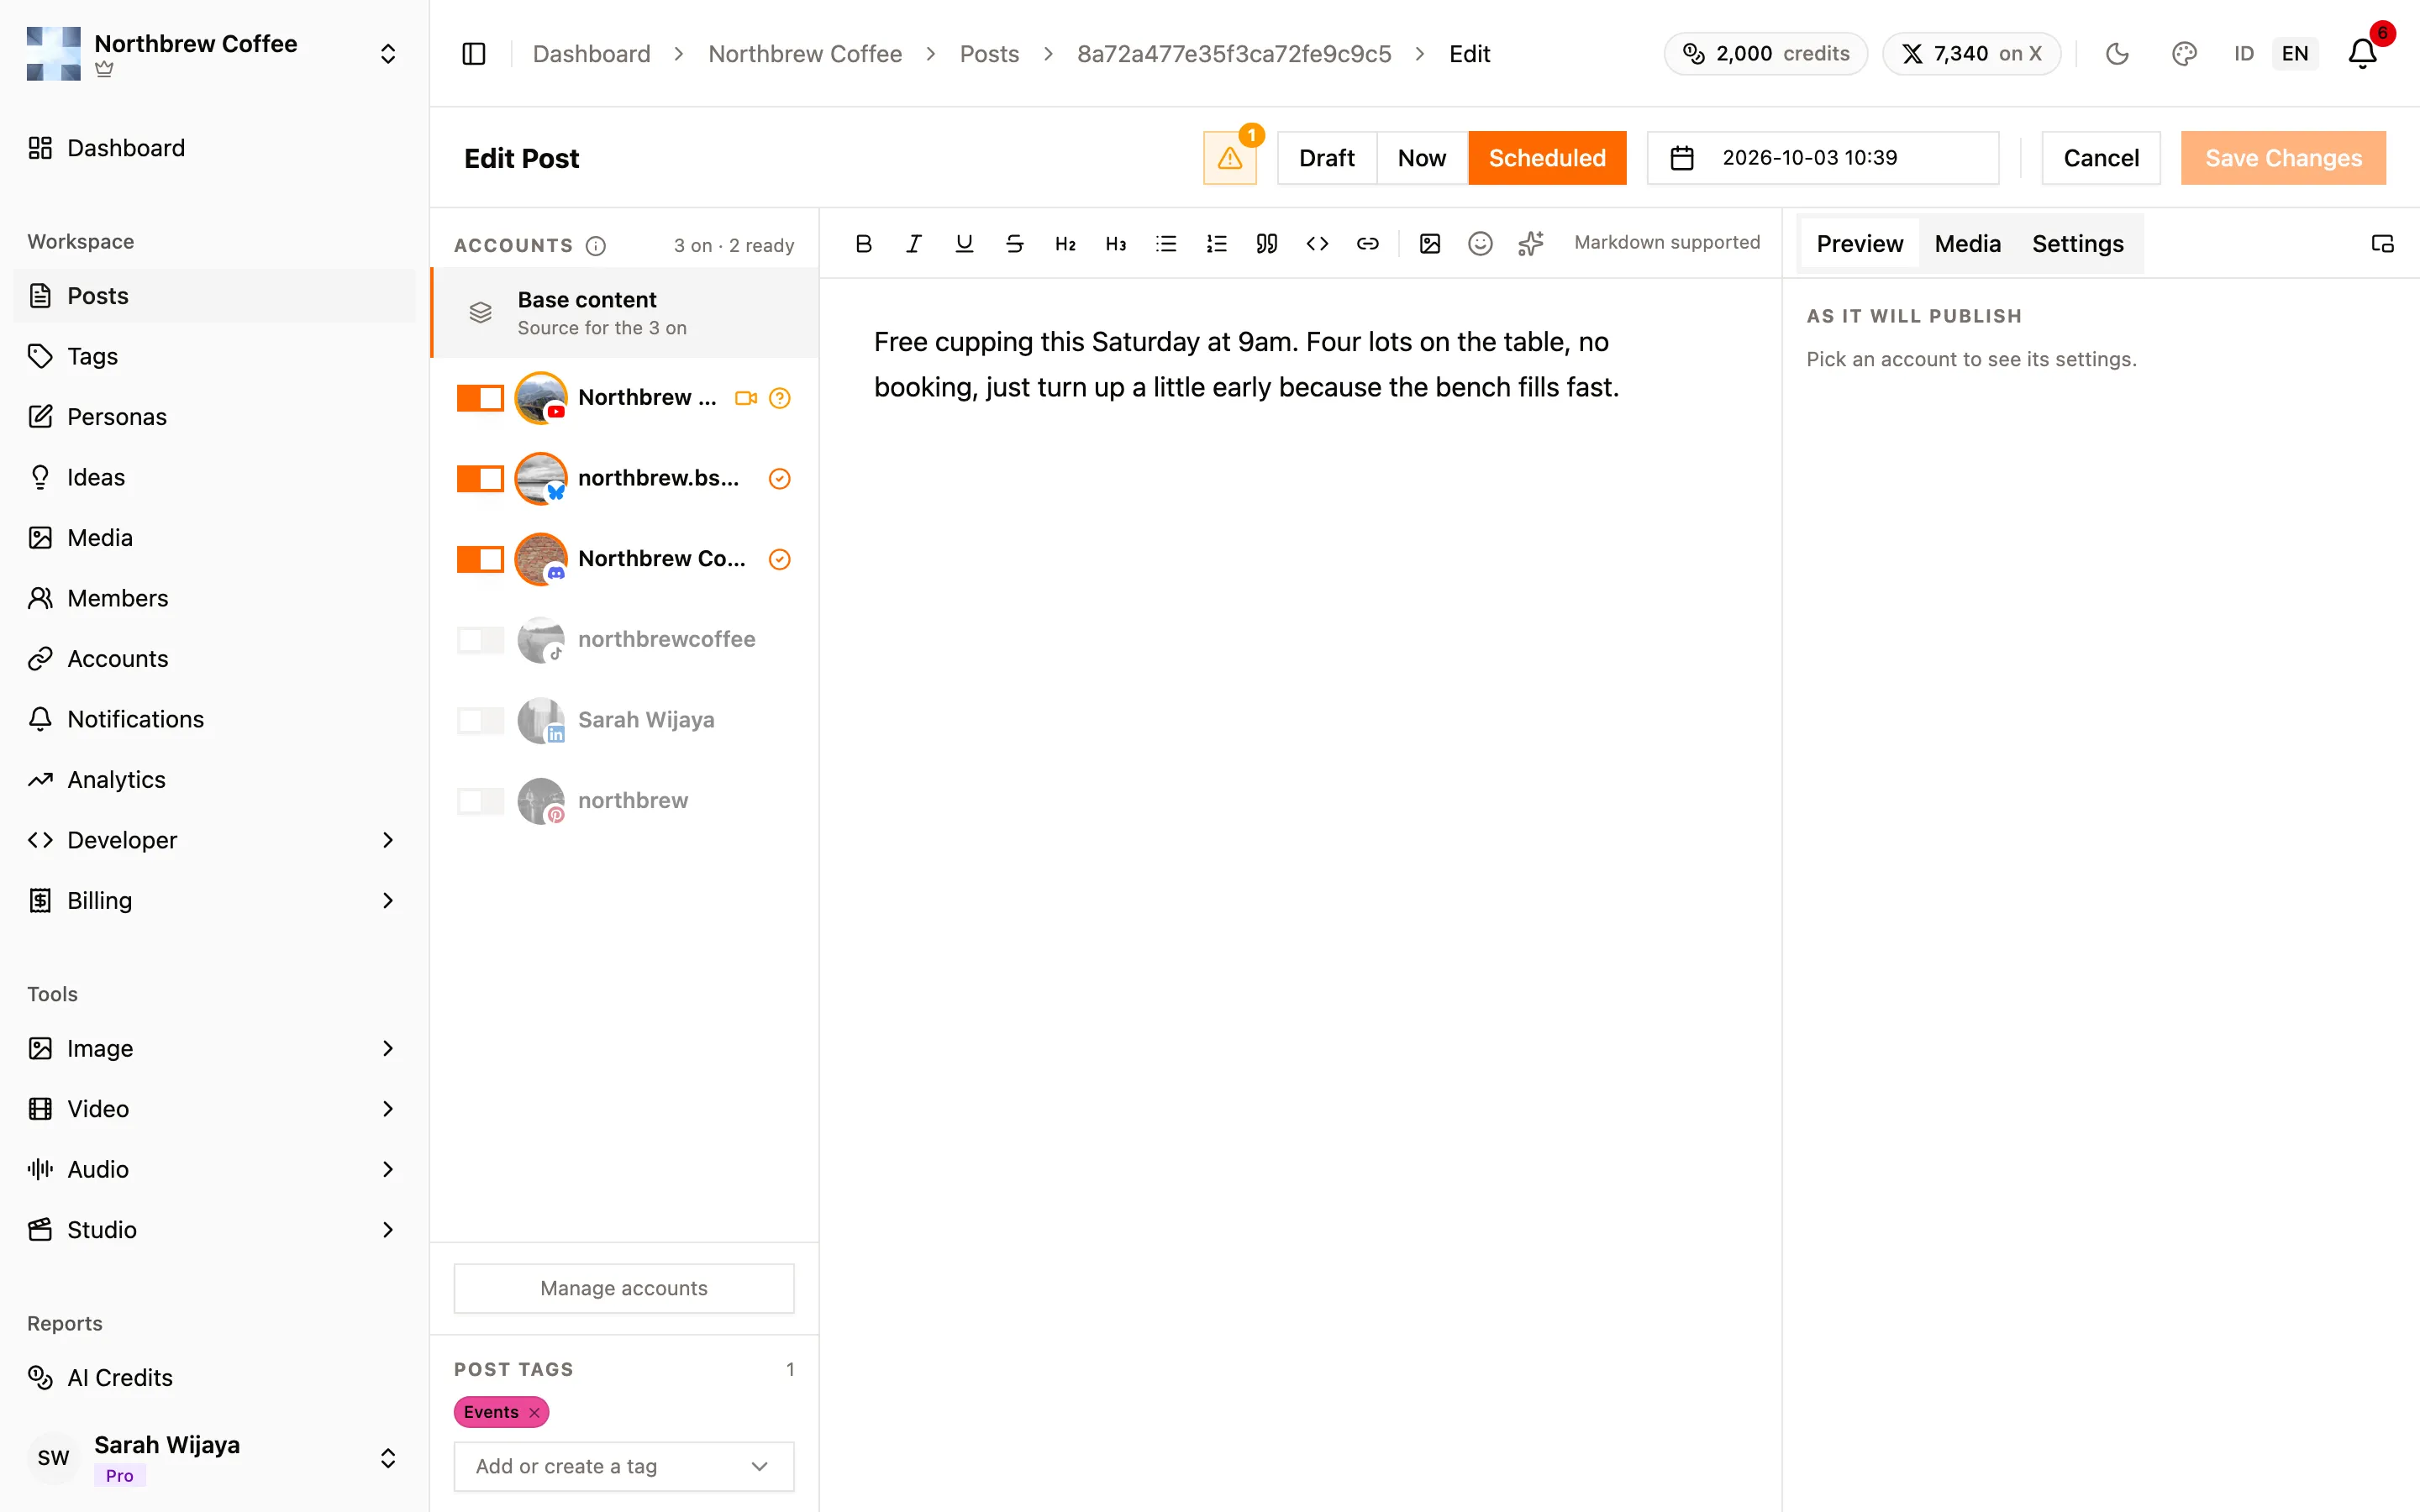Open the Add or create a tag dropdown

[x=624, y=1466]
